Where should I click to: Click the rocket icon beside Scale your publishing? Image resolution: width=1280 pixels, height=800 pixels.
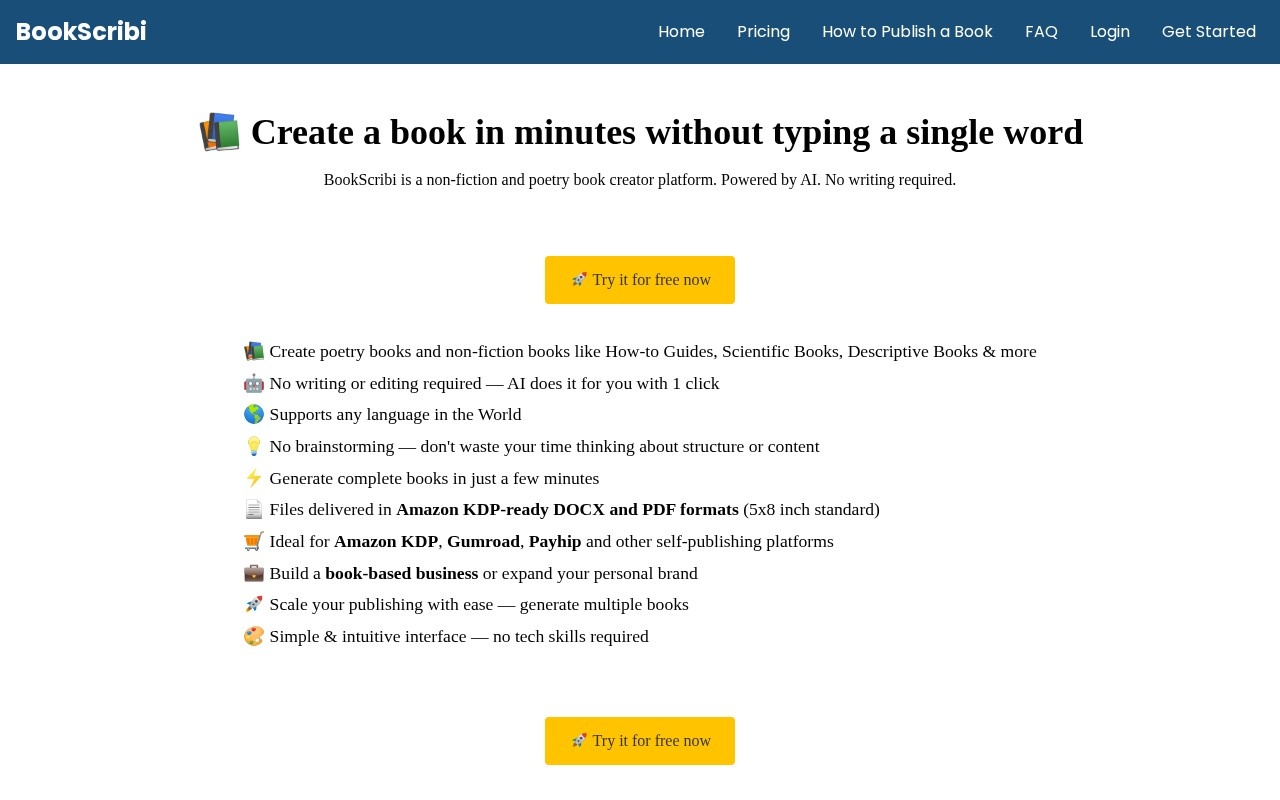pos(254,605)
